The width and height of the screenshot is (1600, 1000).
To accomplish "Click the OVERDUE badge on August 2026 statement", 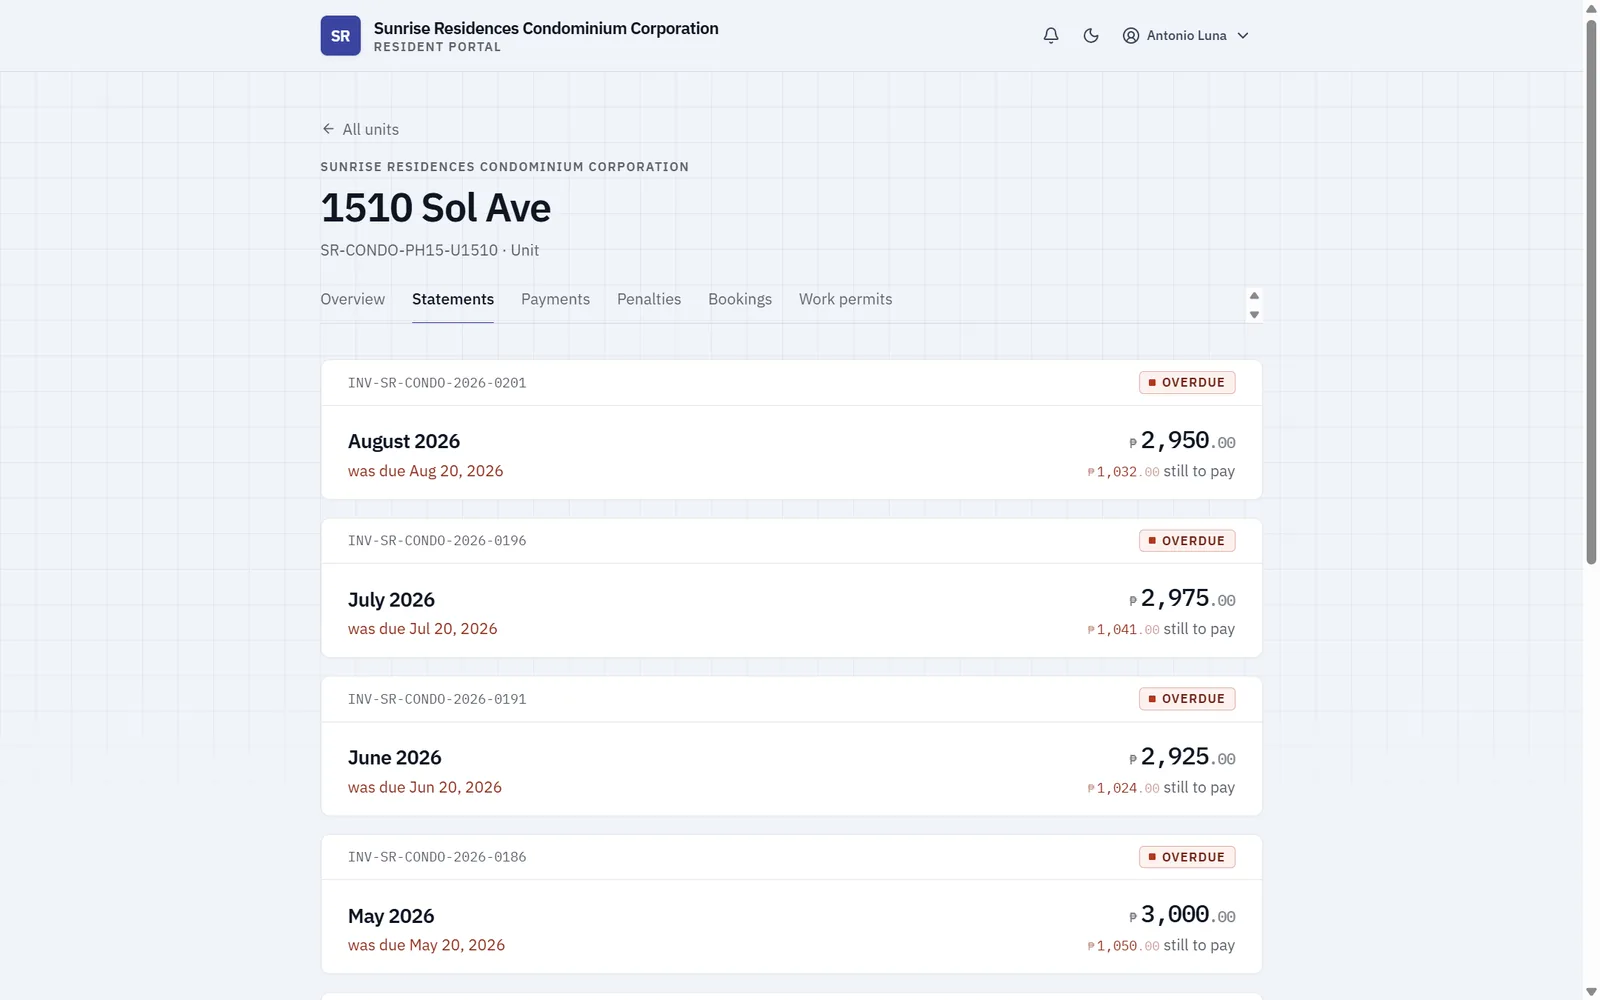I will [x=1187, y=383].
